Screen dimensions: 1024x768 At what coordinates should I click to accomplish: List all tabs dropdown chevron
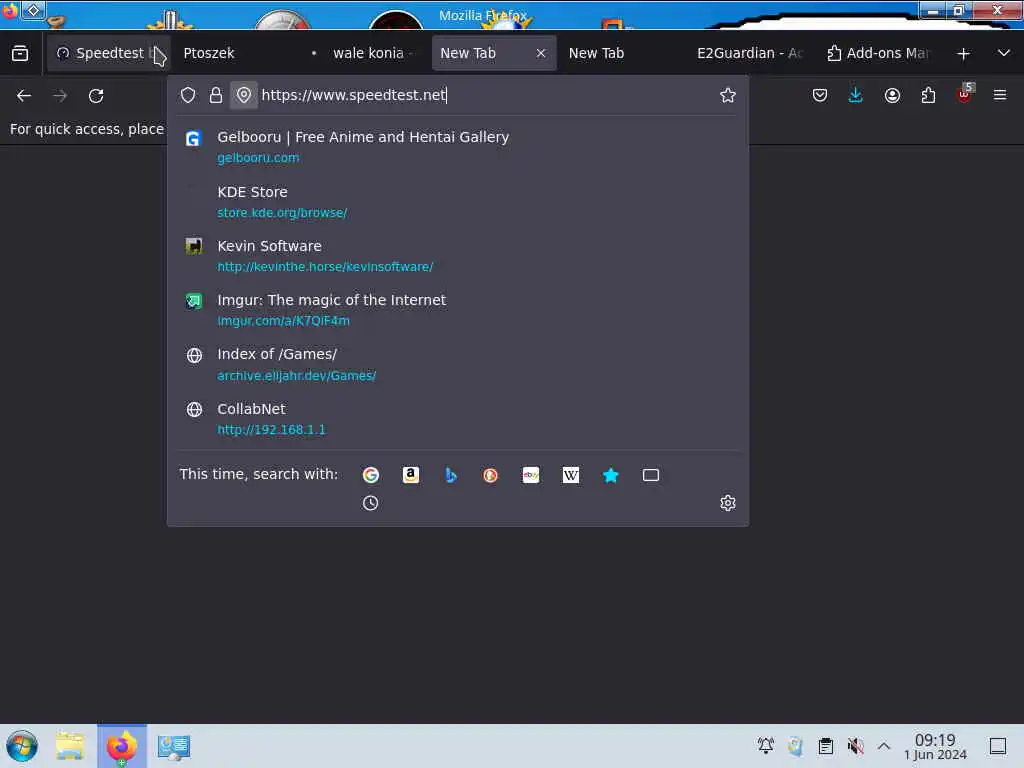pos(1004,53)
